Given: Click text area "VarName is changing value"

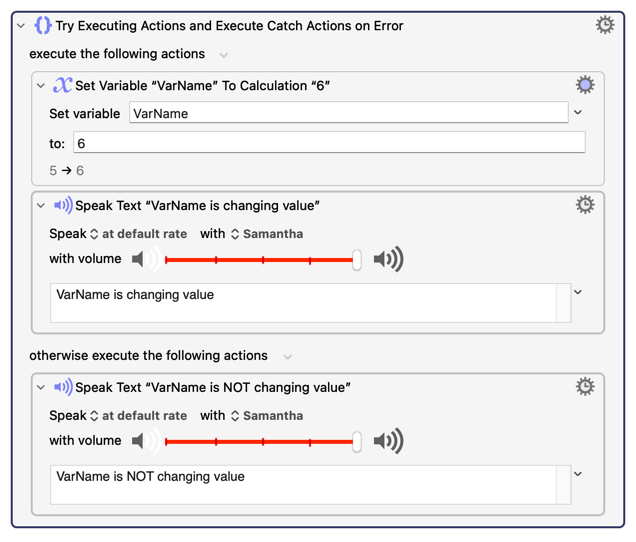Looking at the screenshot, I should 311,303.
